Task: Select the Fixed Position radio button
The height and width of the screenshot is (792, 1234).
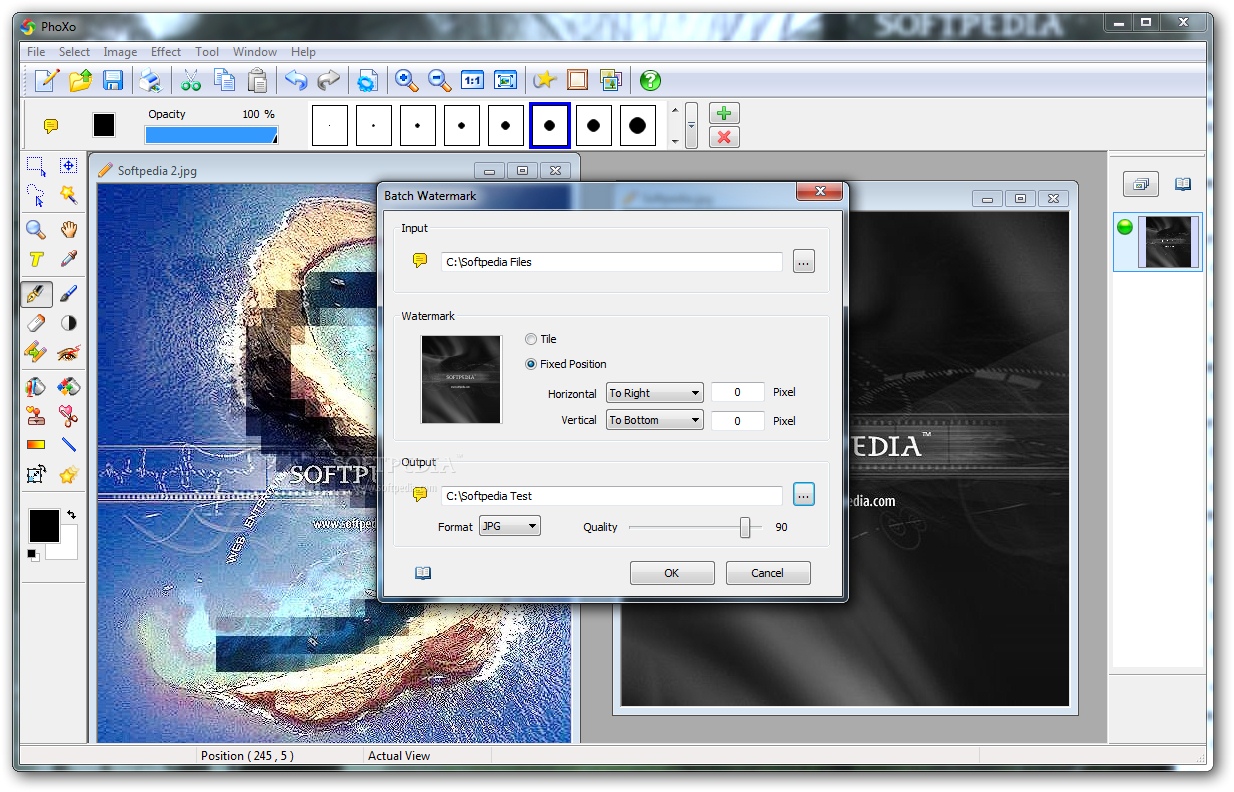Action: tap(531, 364)
